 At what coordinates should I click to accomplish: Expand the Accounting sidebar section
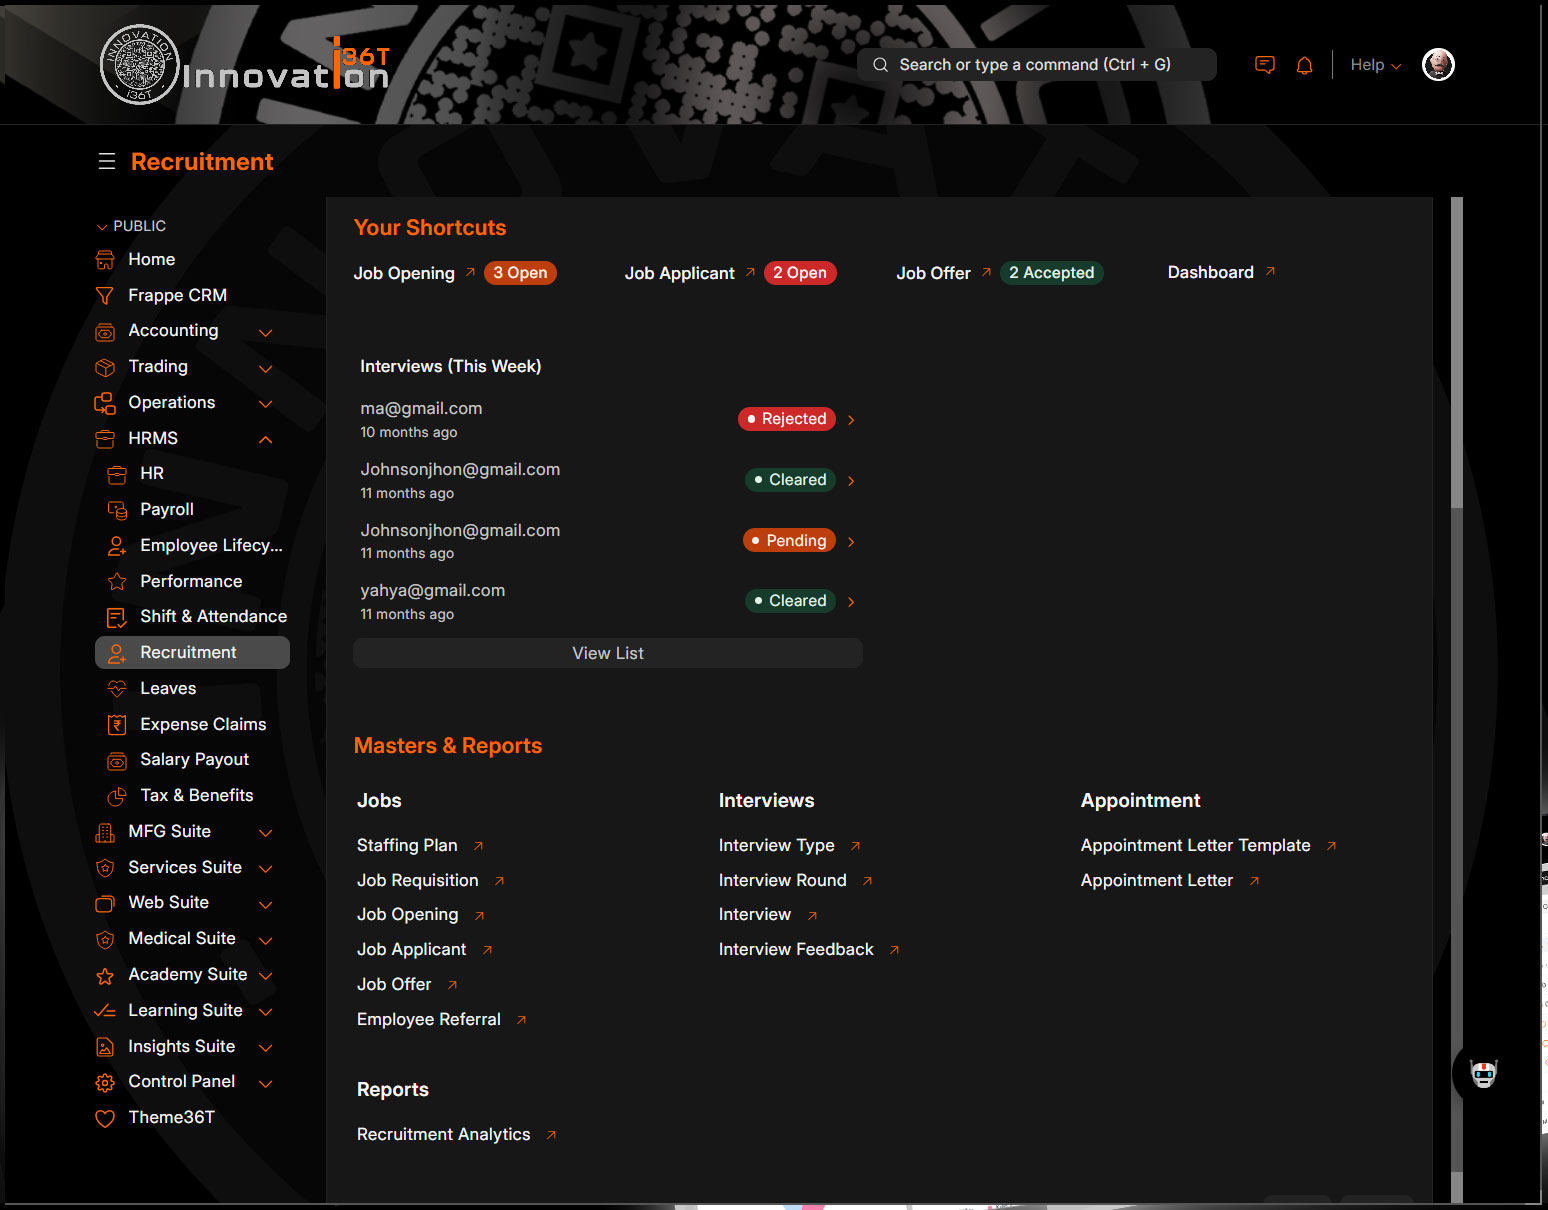point(266,332)
